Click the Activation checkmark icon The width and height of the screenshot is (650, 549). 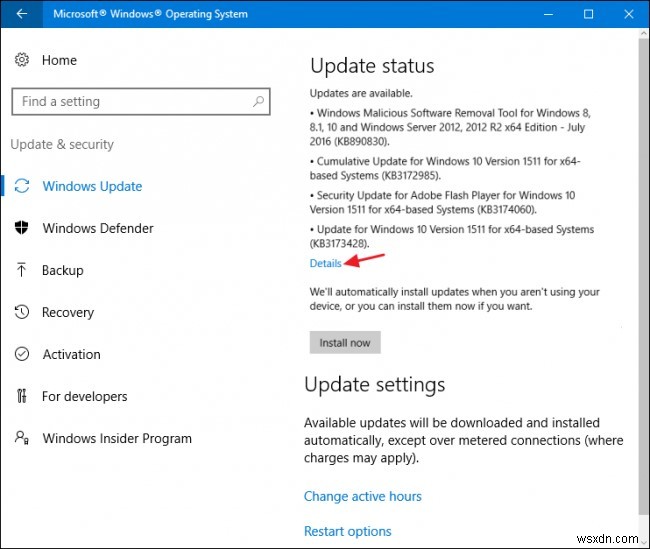[x=22, y=354]
